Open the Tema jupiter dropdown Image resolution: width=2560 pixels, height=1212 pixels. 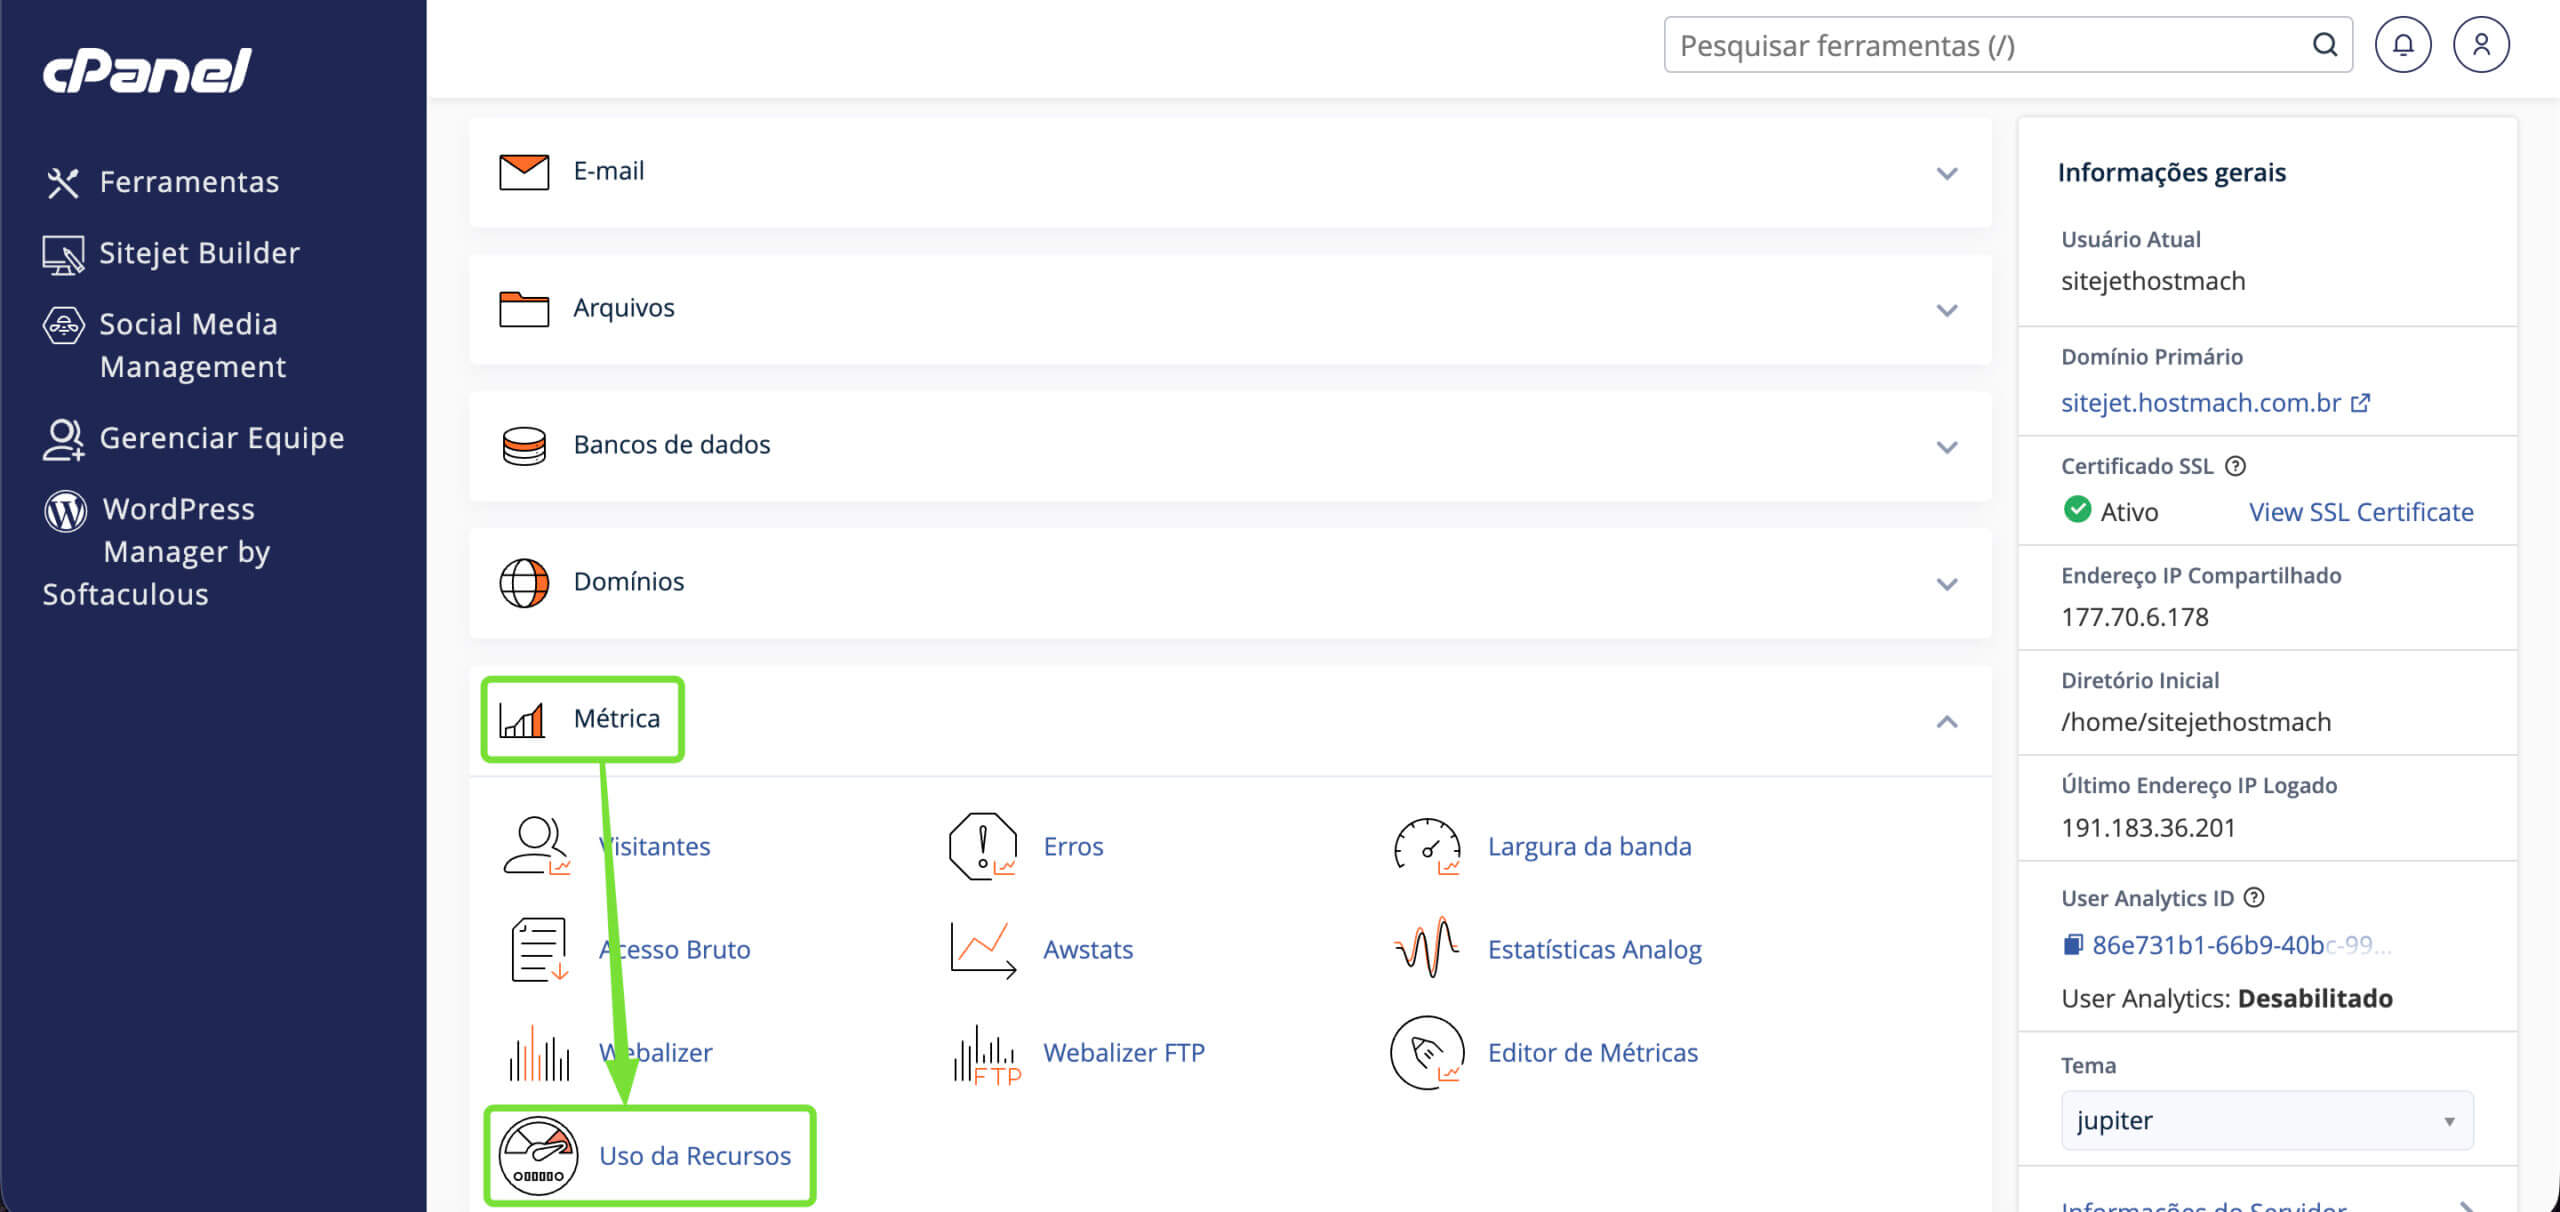2267,1120
